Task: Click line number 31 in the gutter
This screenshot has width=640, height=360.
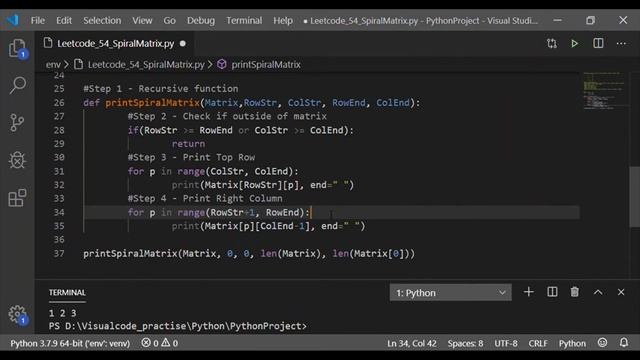Action: [59, 171]
